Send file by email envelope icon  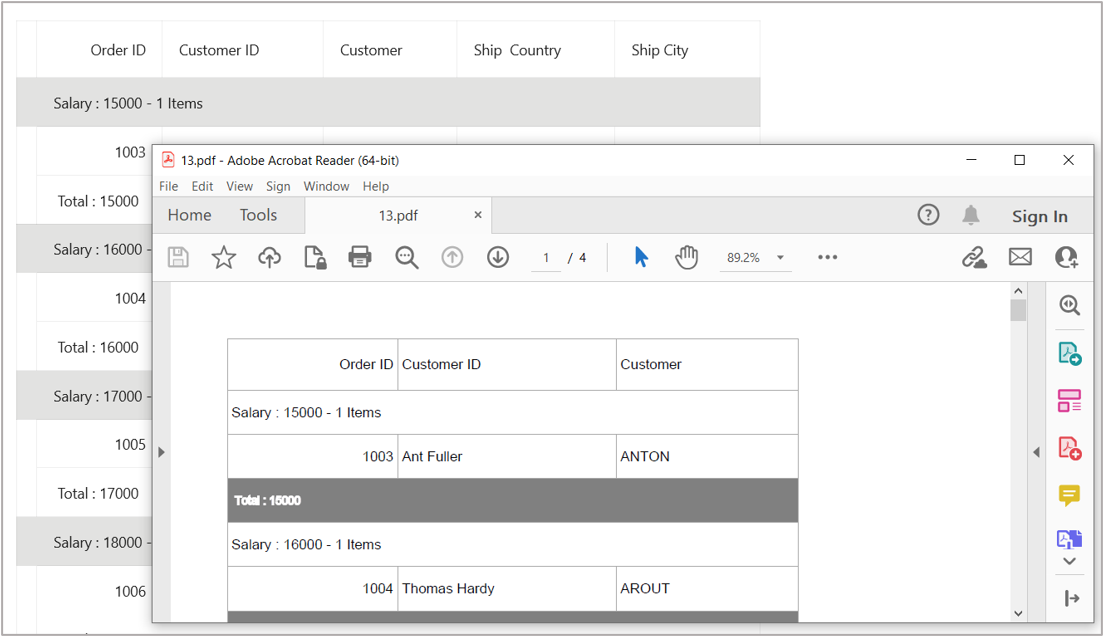tap(1020, 257)
